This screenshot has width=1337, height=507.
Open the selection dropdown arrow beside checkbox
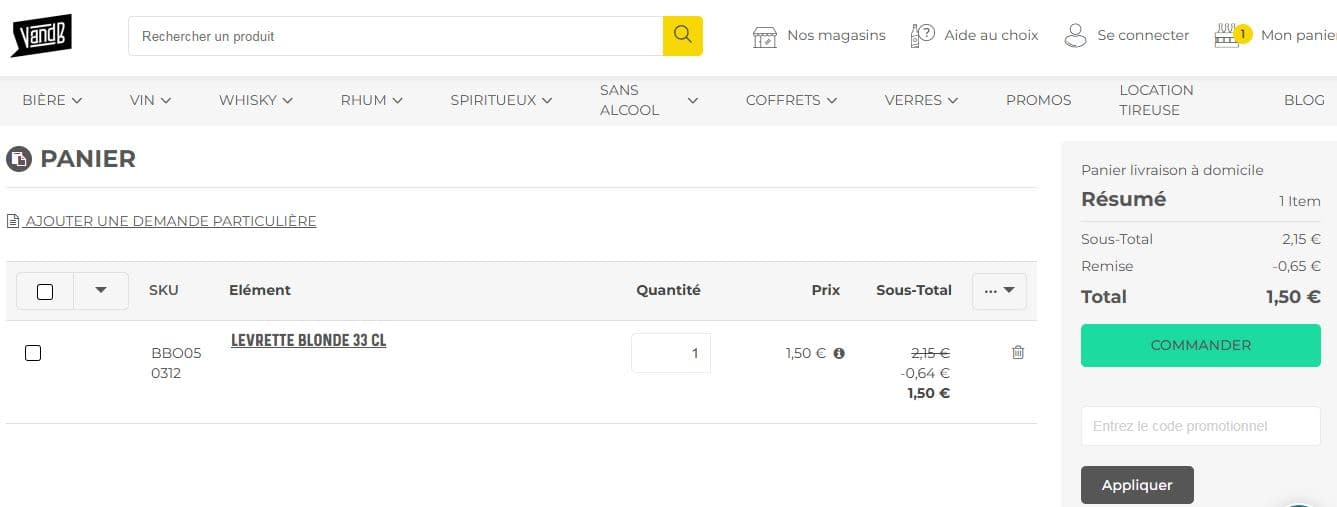(101, 291)
